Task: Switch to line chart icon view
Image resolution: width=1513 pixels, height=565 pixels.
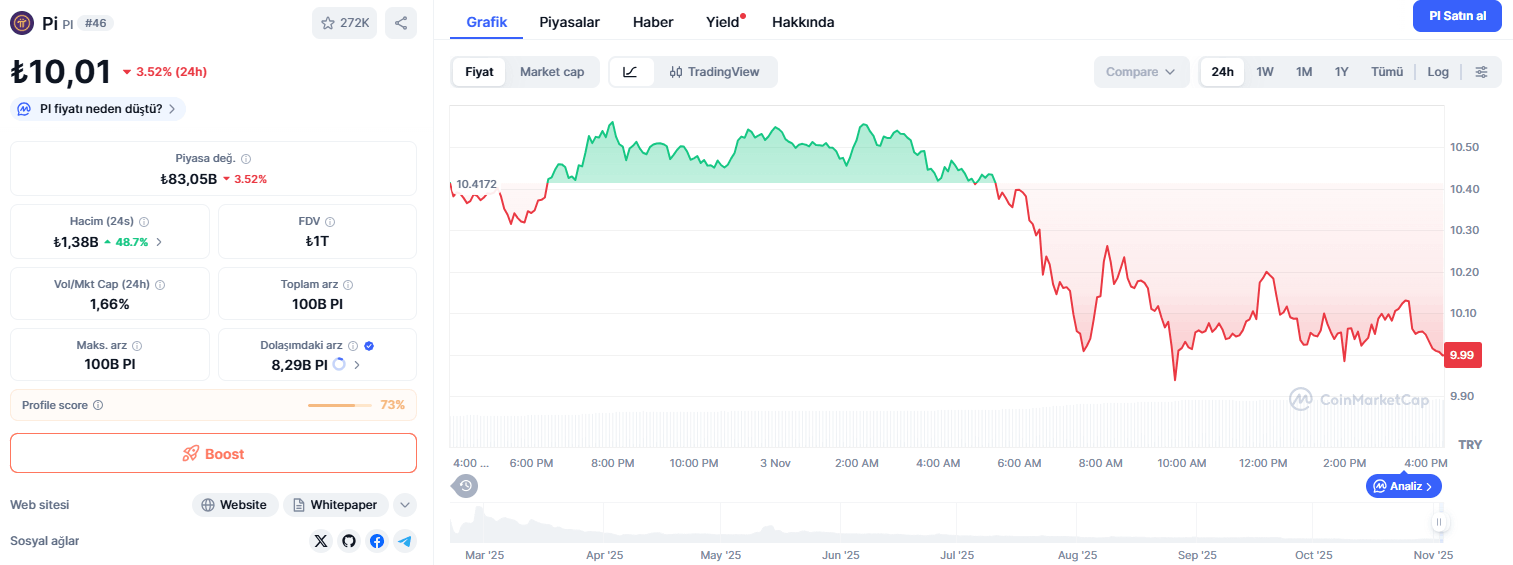Action: (631, 72)
